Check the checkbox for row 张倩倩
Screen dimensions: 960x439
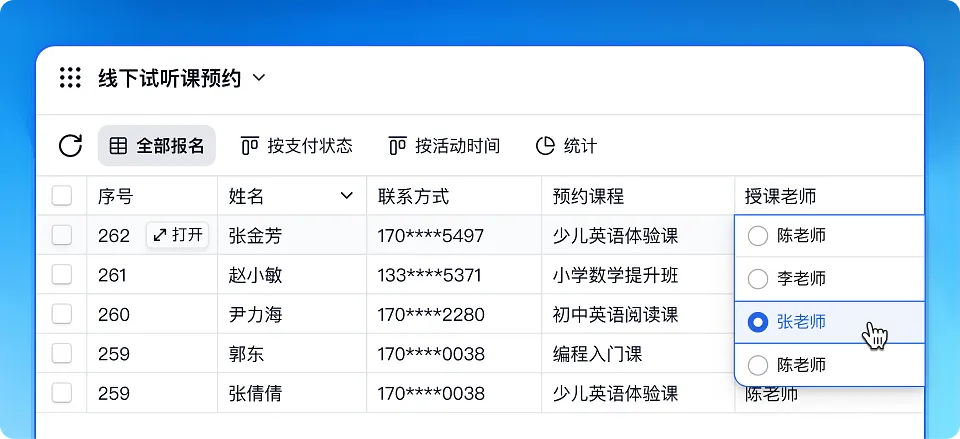click(x=62, y=393)
